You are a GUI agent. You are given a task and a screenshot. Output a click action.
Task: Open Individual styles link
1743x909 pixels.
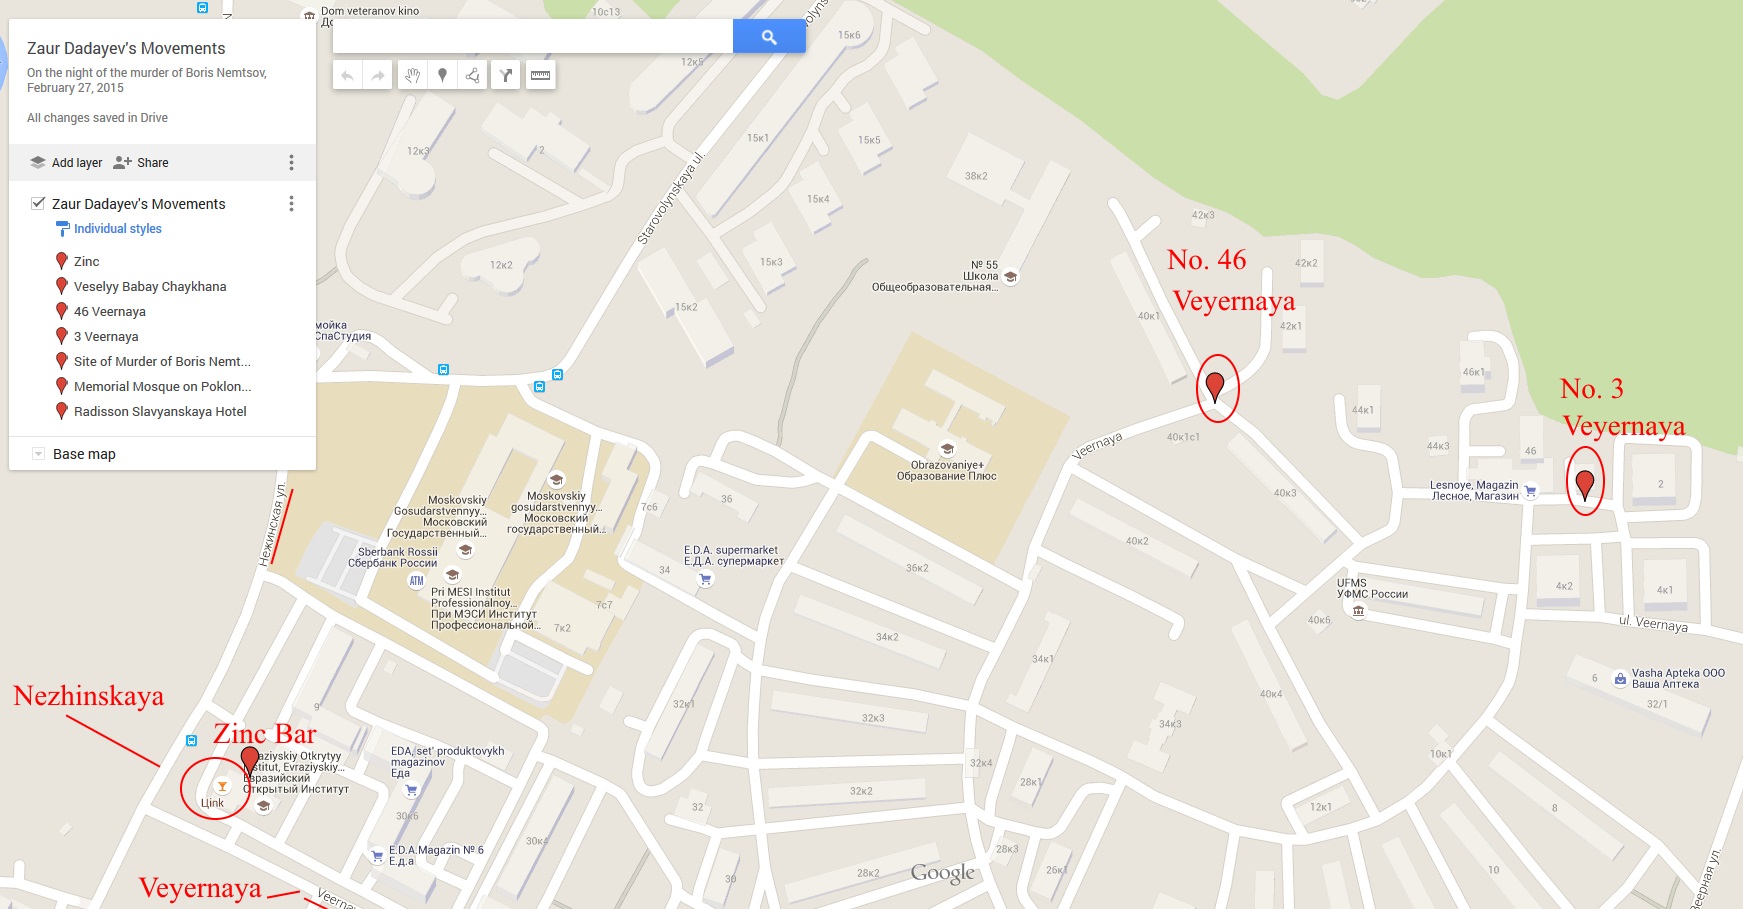[x=117, y=229]
